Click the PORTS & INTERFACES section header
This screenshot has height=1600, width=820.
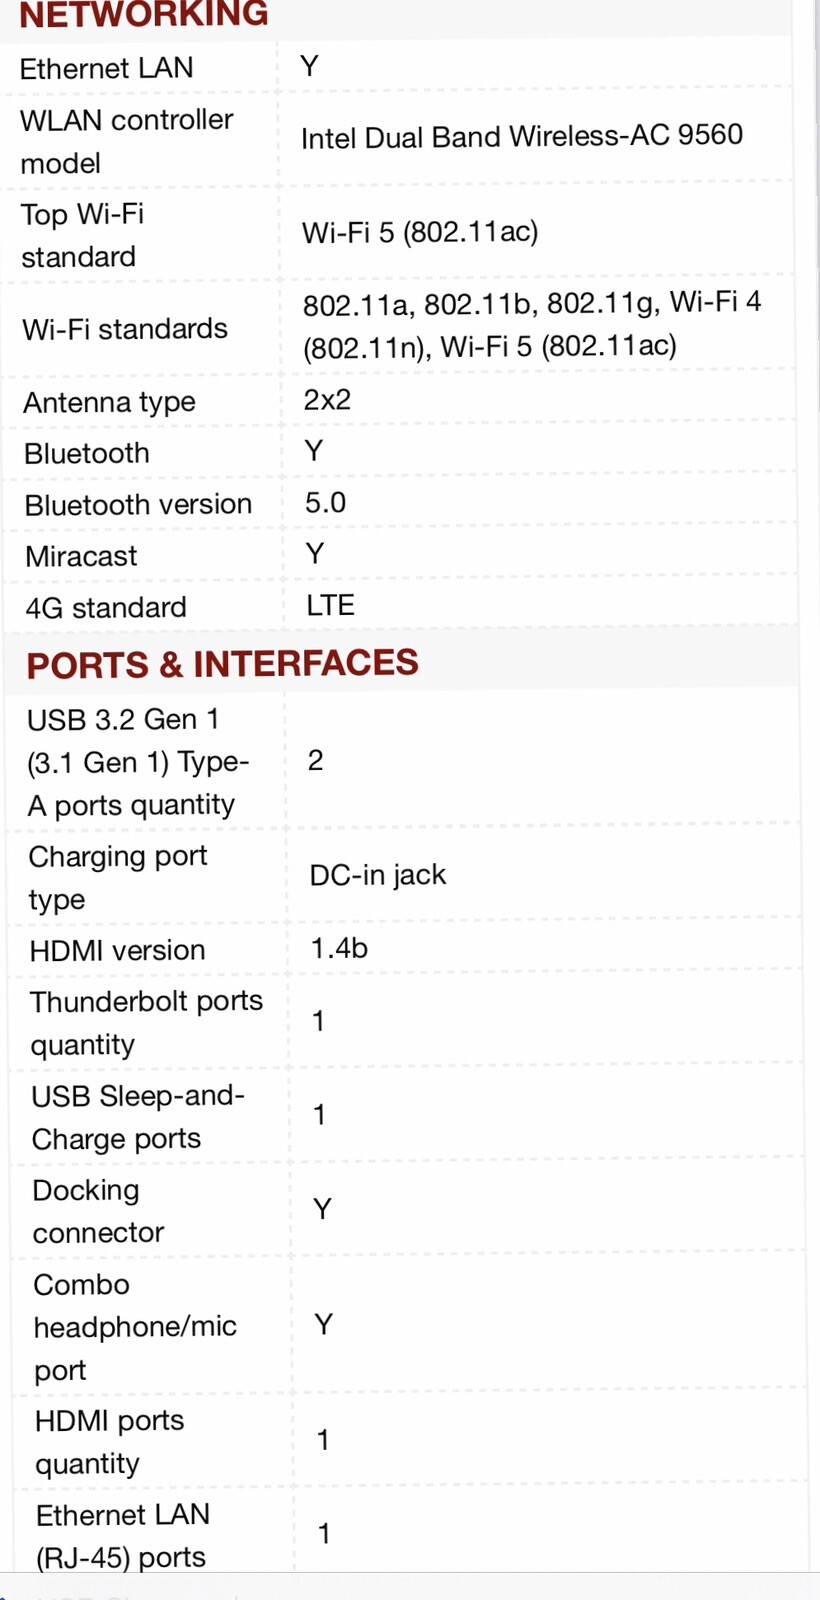click(222, 663)
